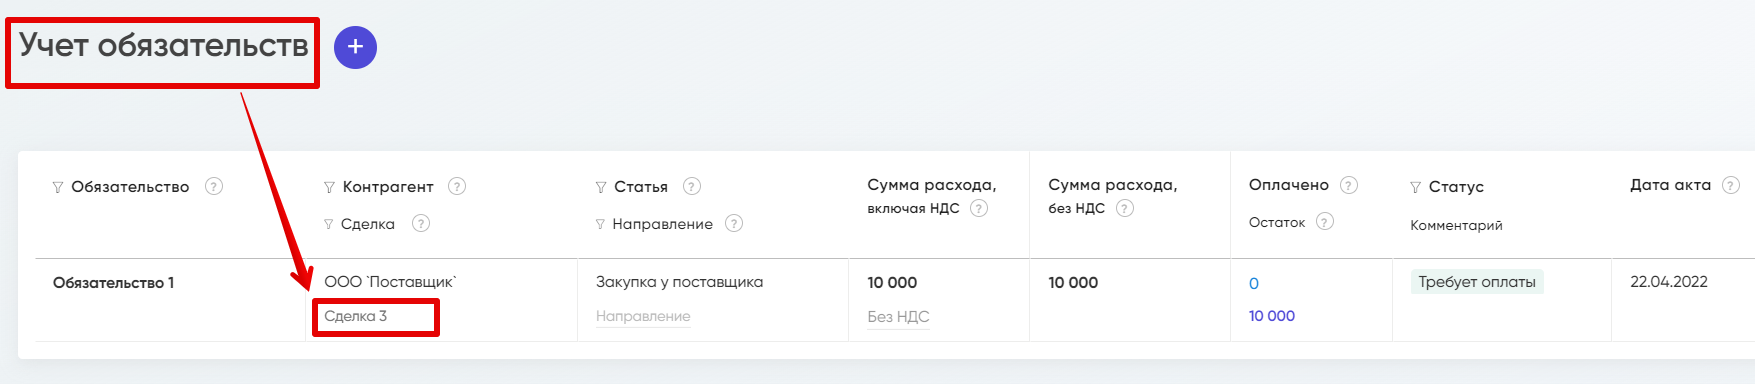This screenshot has width=1755, height=384.
Task: Open help icon next to Остаток header
Action: coord(1325,221)
